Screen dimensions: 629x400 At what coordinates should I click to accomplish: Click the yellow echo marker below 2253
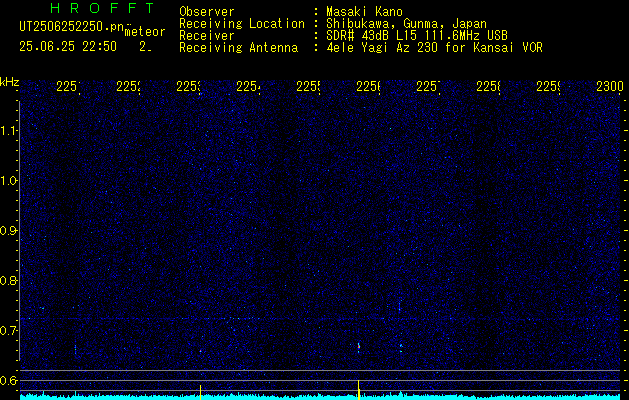coord(200,392)
